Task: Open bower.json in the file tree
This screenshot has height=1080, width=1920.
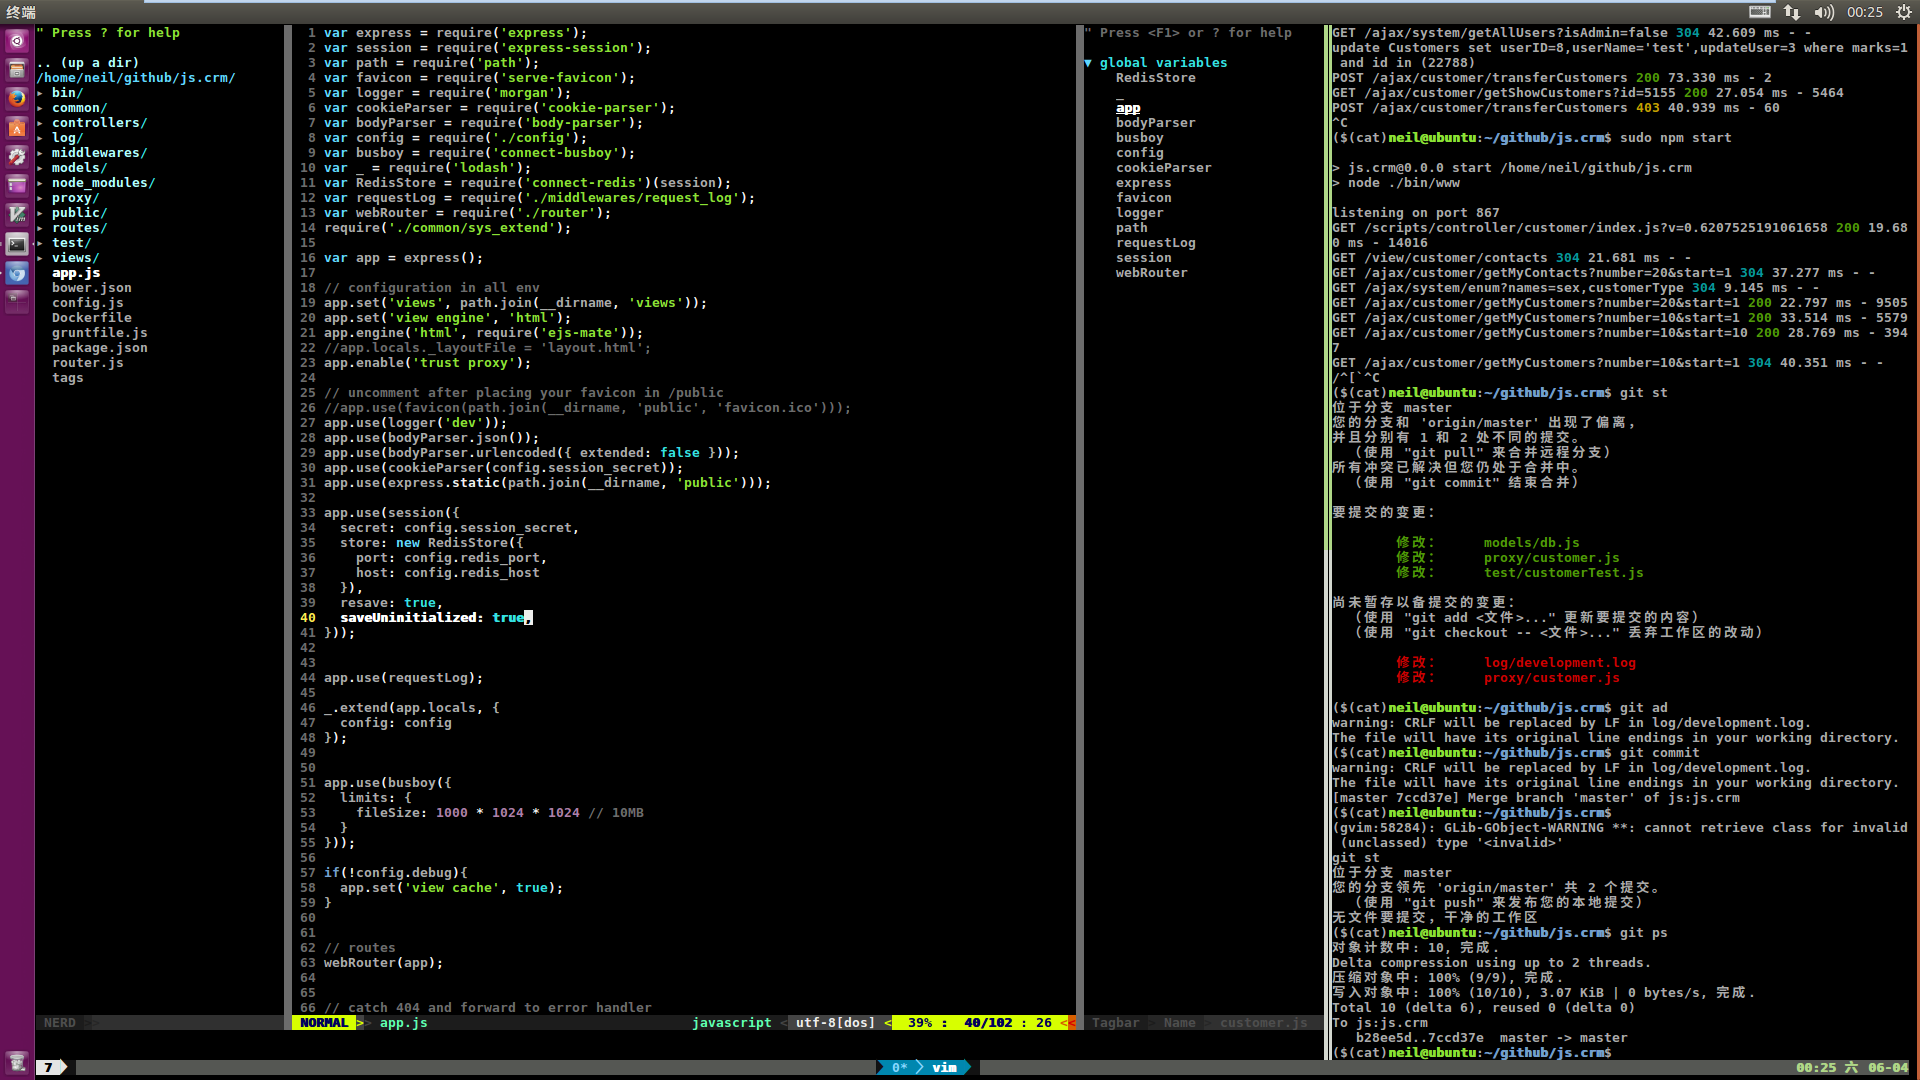Action: click(x=92, y=288)
